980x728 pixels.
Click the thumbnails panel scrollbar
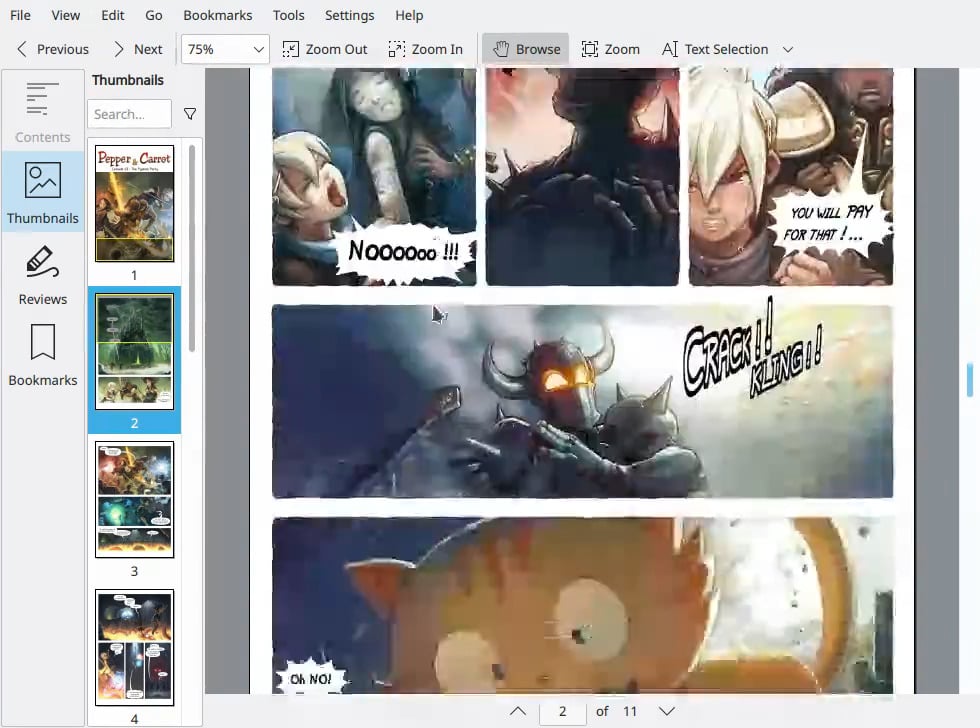pyautogui.click(x=192, y=248)
